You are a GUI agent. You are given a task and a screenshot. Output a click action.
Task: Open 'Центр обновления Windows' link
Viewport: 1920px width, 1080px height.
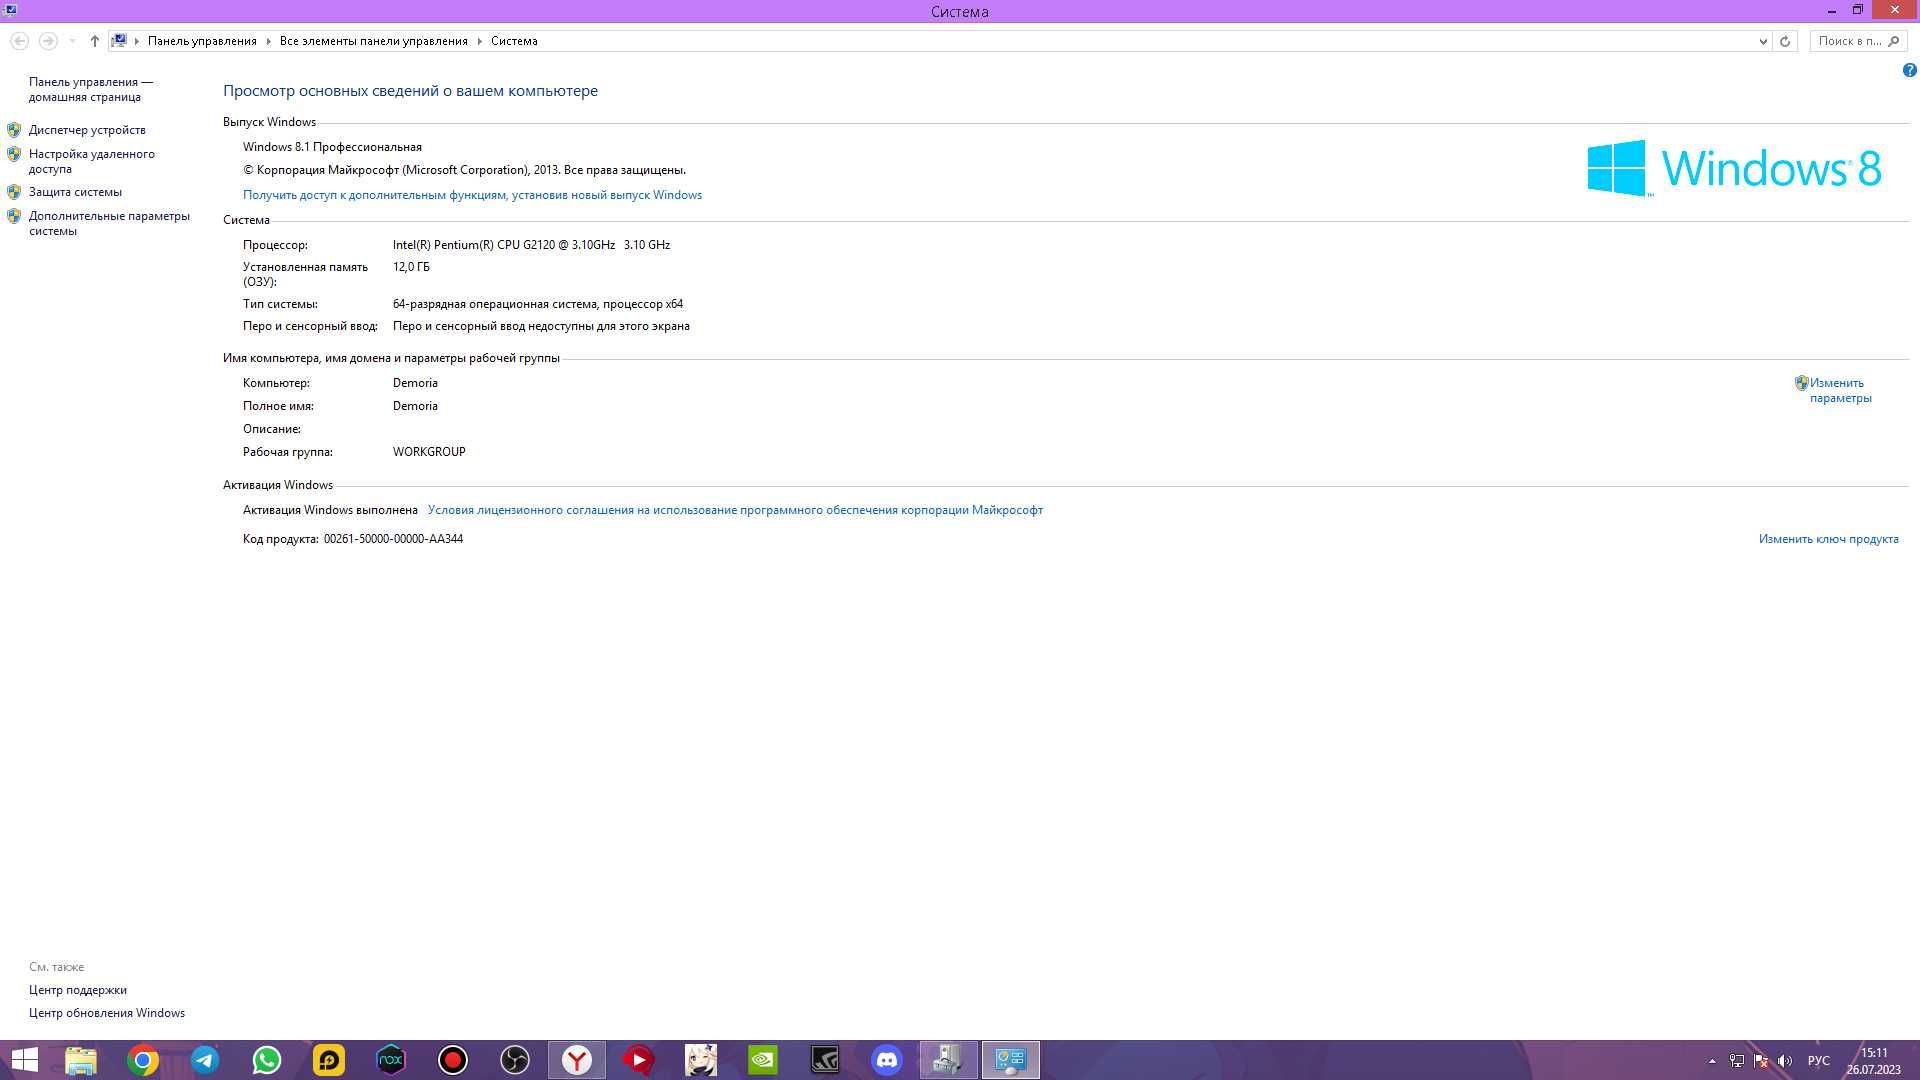107,1013
